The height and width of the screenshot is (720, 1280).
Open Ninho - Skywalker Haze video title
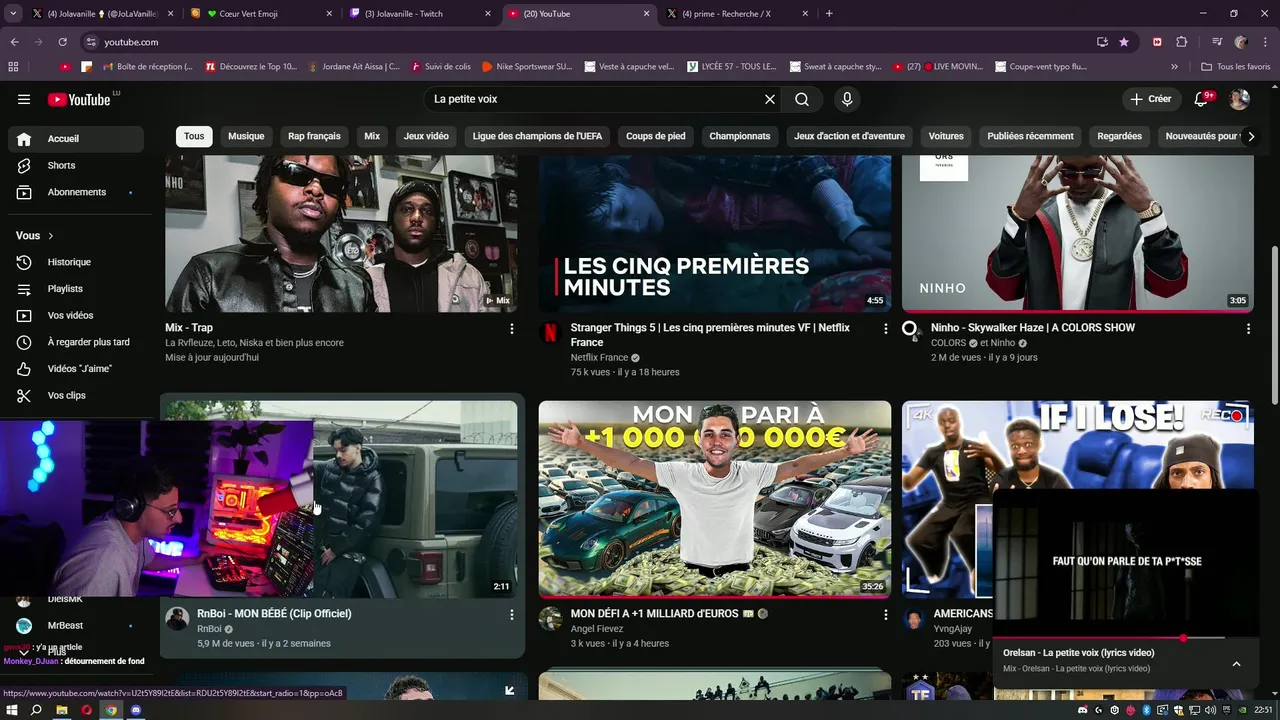(1033, 328)
